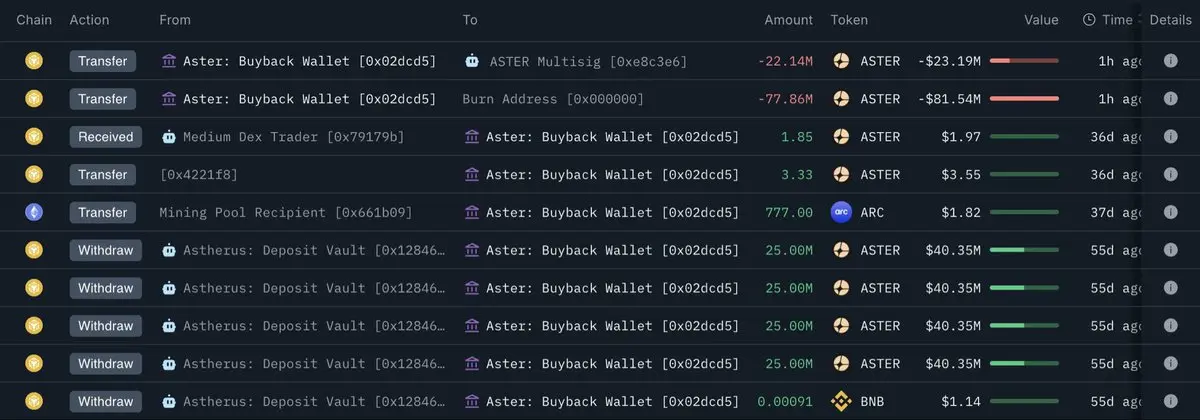Select the $1.82 value
Image resolution: width=1200 pixels, height=420 pixels.
click(960, 213)
